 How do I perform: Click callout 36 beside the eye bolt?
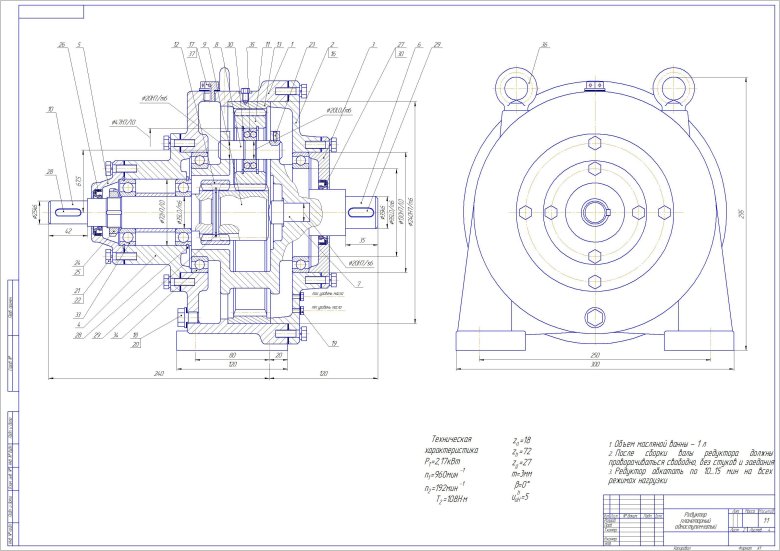click(x=544, y=45)
